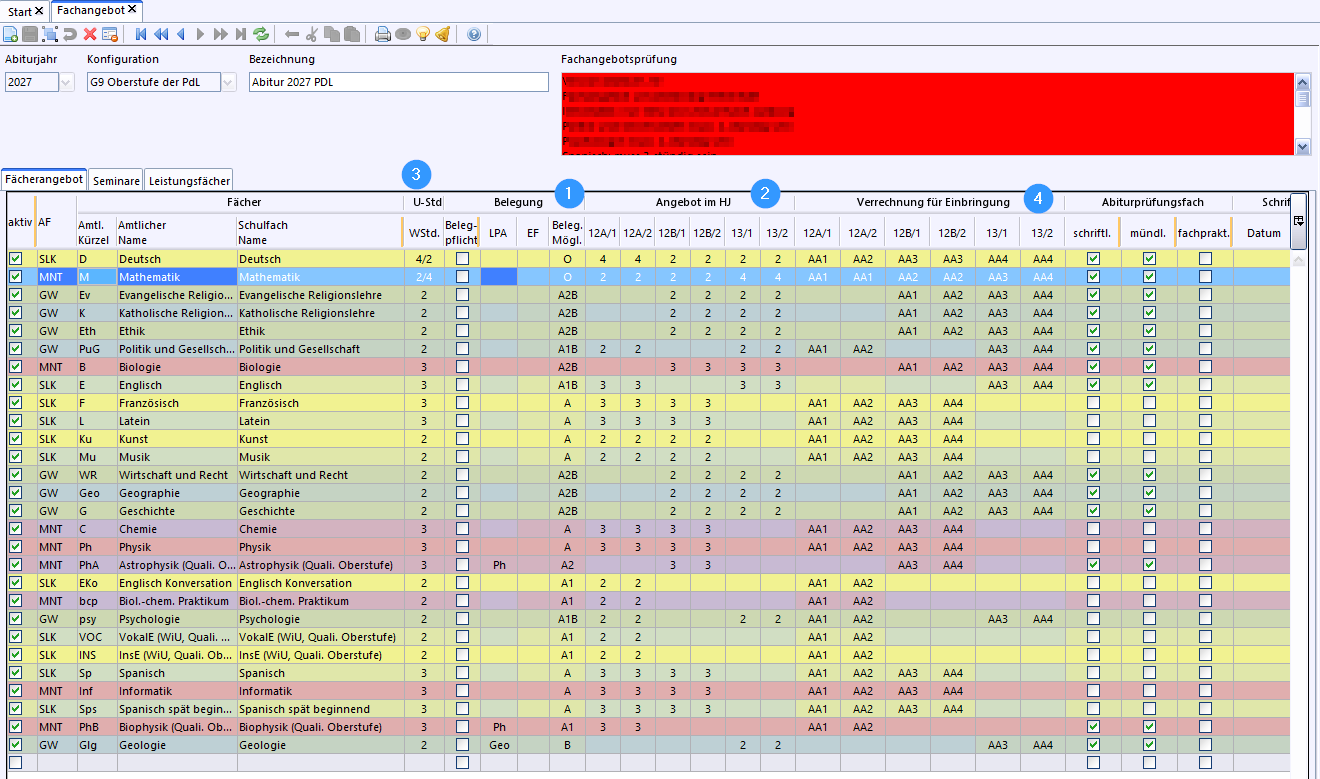This screenshot has width=1320, height=779.
Task: Click the AF column header
Action: tap(55, 221)
